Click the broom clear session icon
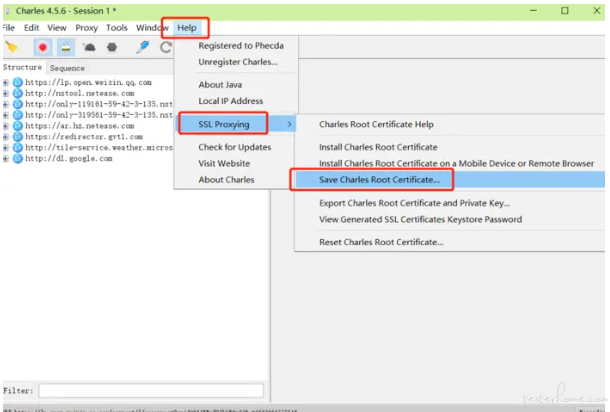The width and height of the screenshot is (610, 412). (11, 47)
